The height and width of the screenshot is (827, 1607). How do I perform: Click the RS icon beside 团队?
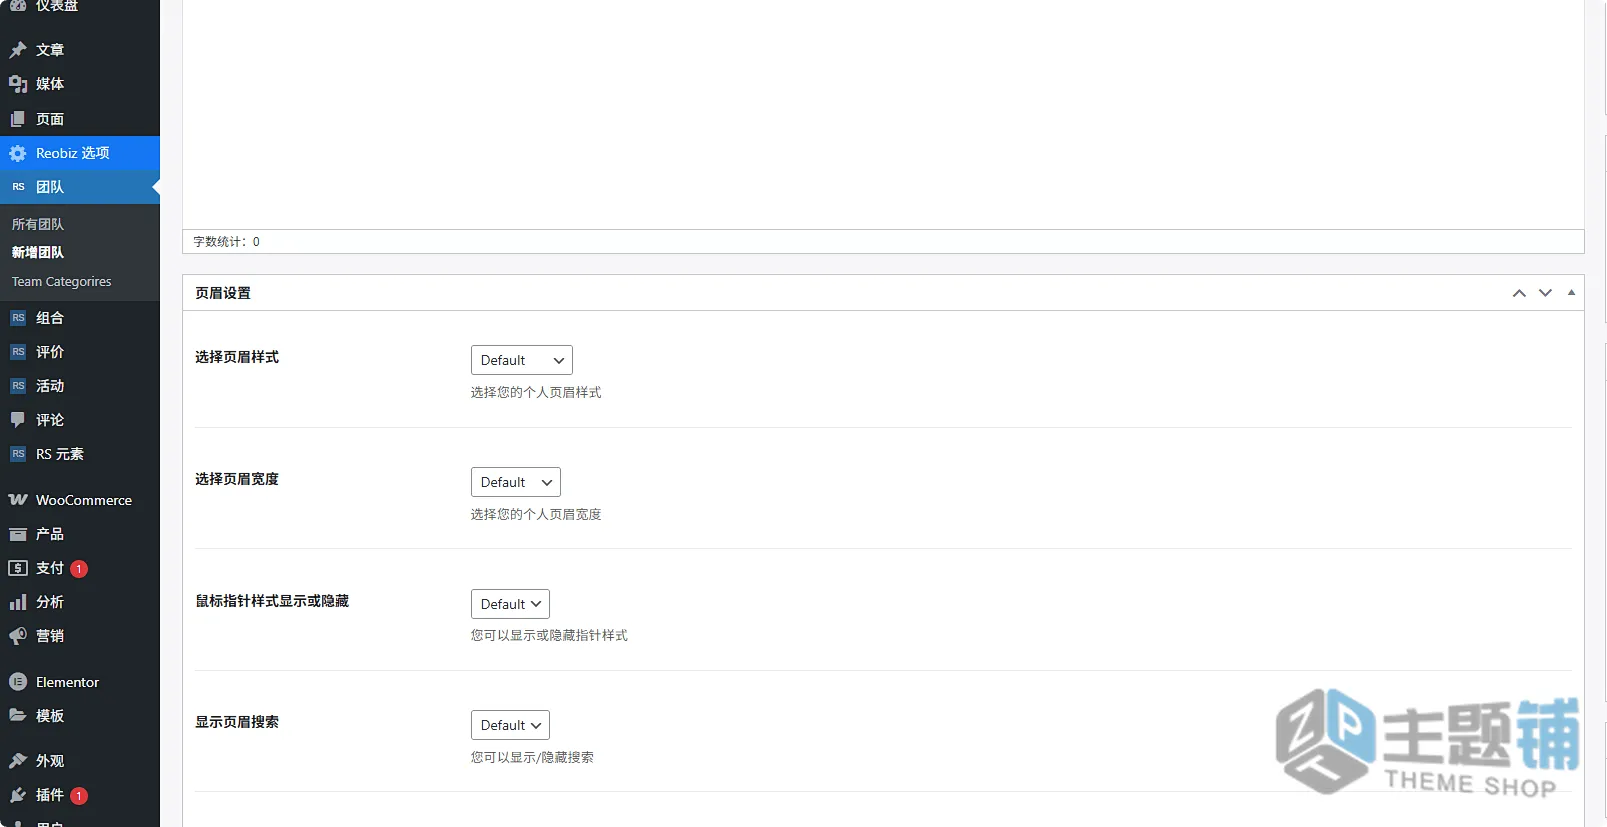click(x=18, y=187)
